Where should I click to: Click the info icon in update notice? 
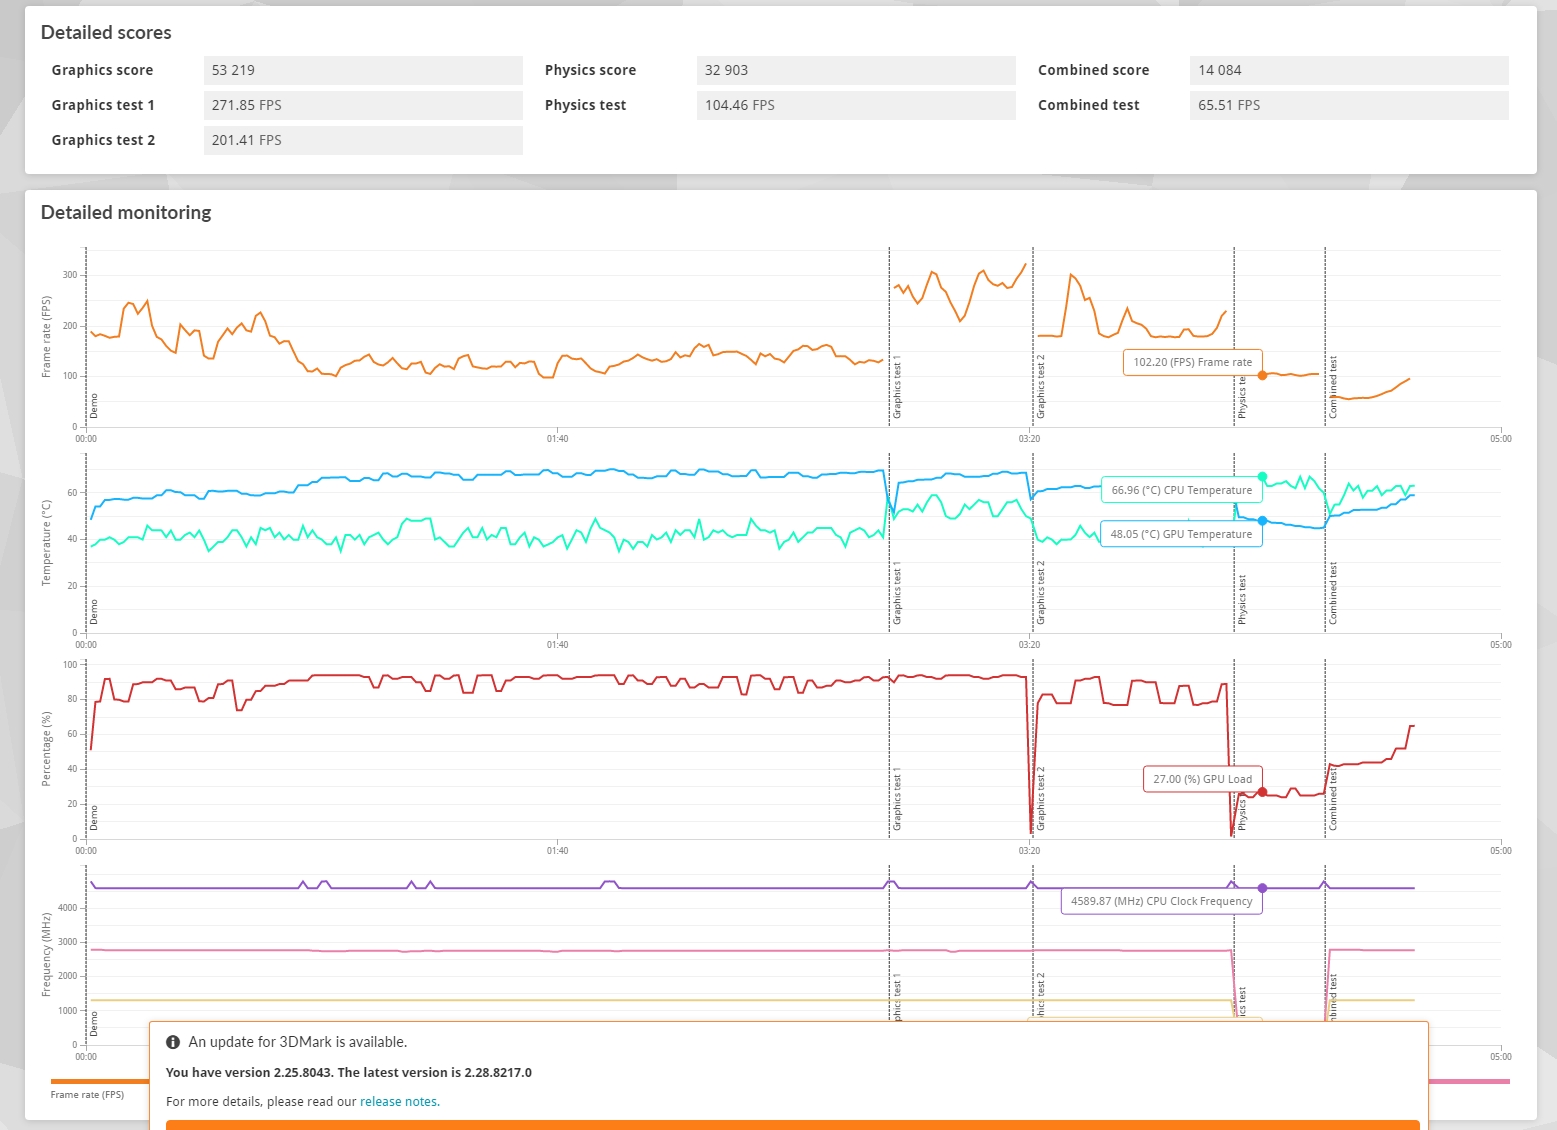tap(173, 1042)
